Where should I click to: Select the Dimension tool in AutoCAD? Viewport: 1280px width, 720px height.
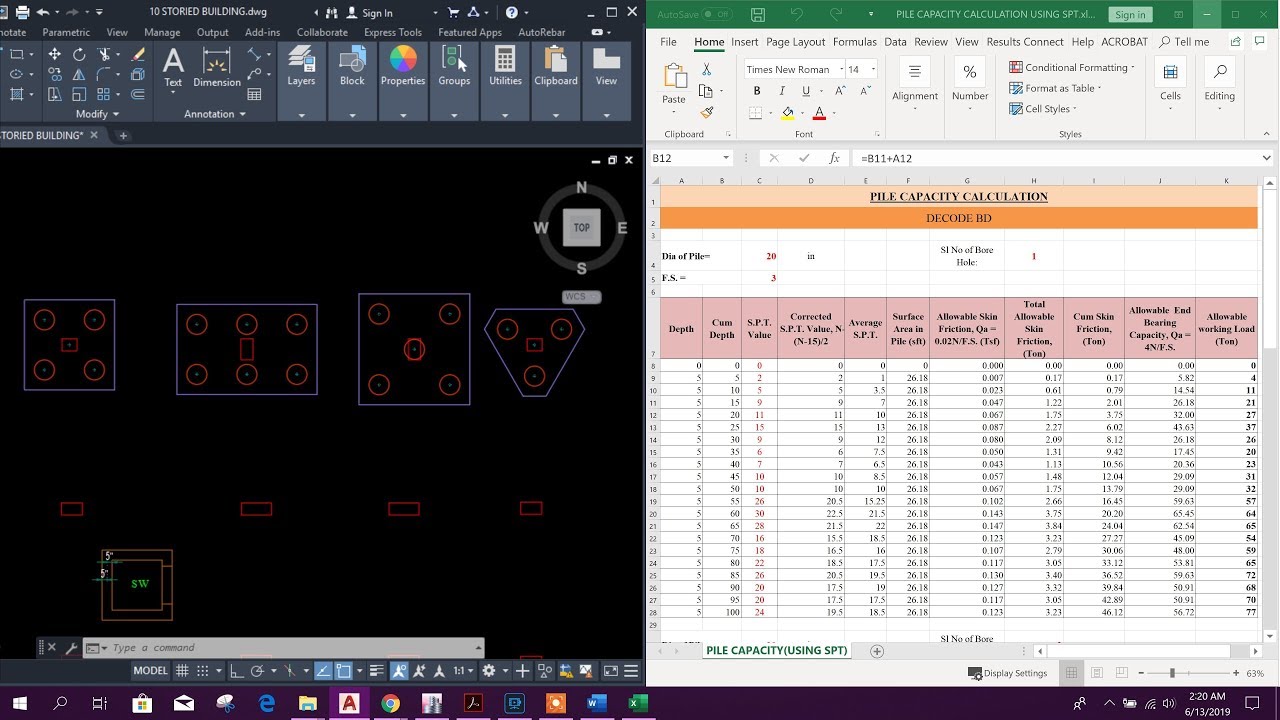coord(217,67)
